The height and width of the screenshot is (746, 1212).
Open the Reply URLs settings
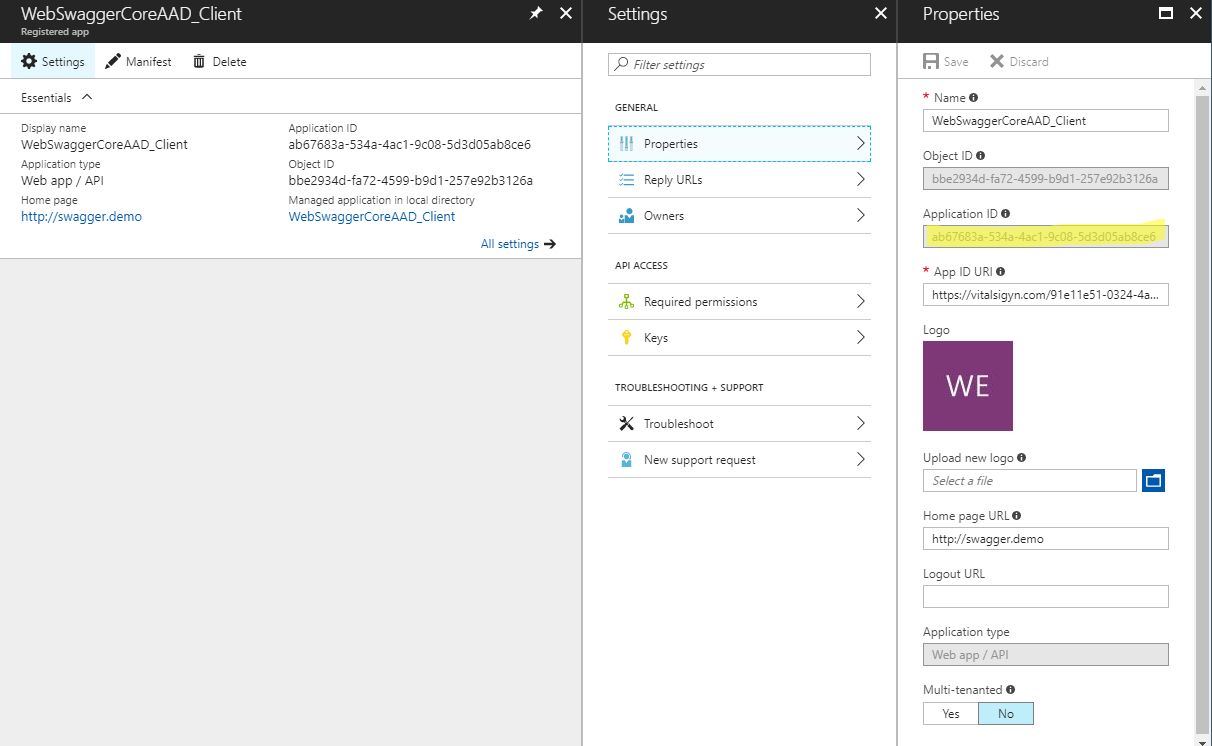coord(738,180)
